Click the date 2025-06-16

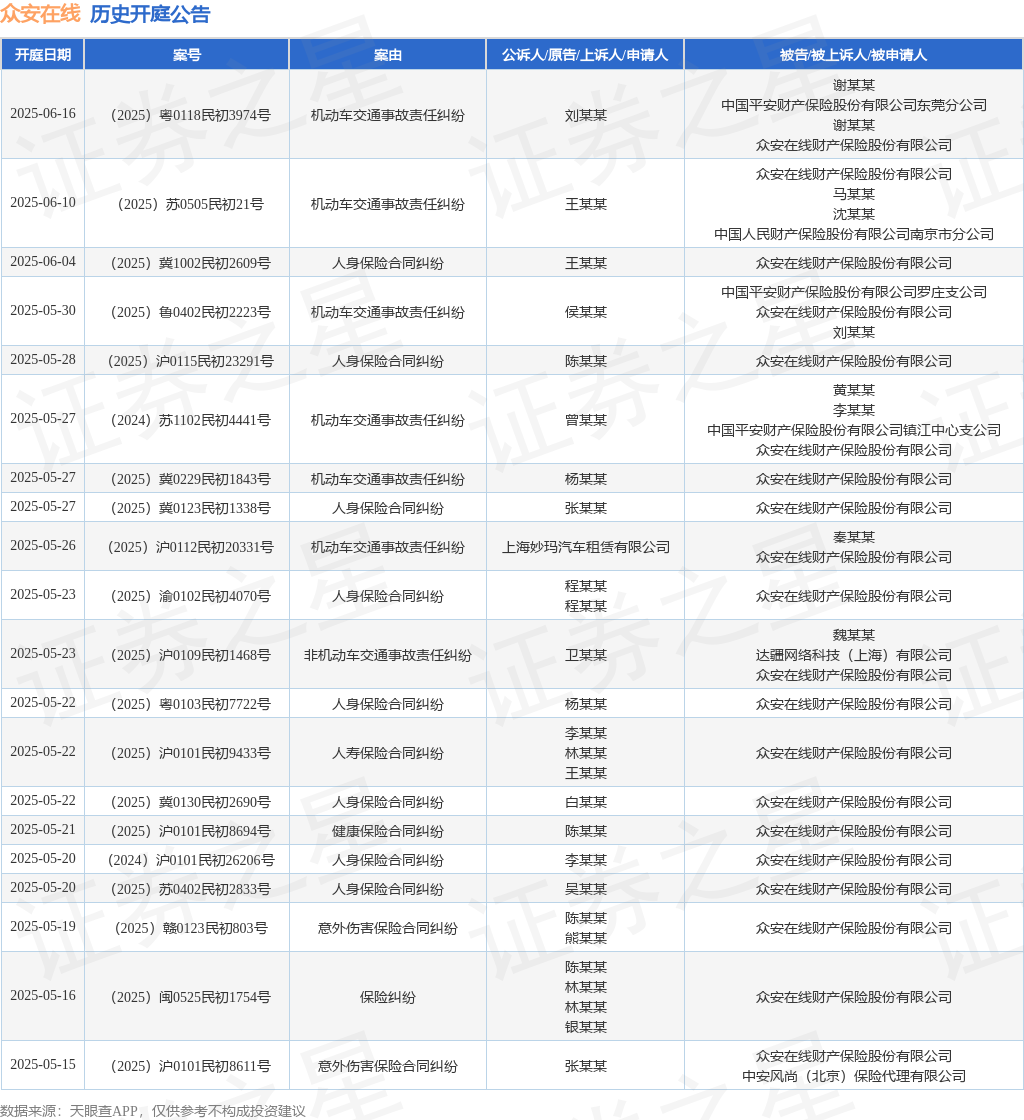tap(43, 114)
